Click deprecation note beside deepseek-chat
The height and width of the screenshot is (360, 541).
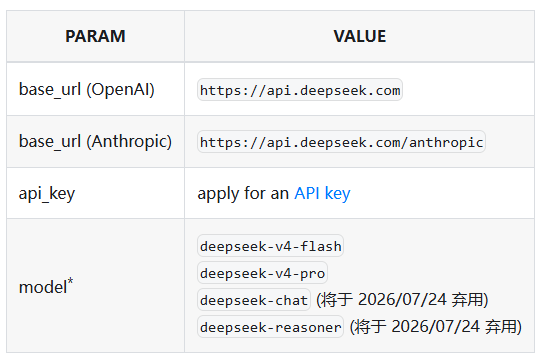[x=402, y=300]
